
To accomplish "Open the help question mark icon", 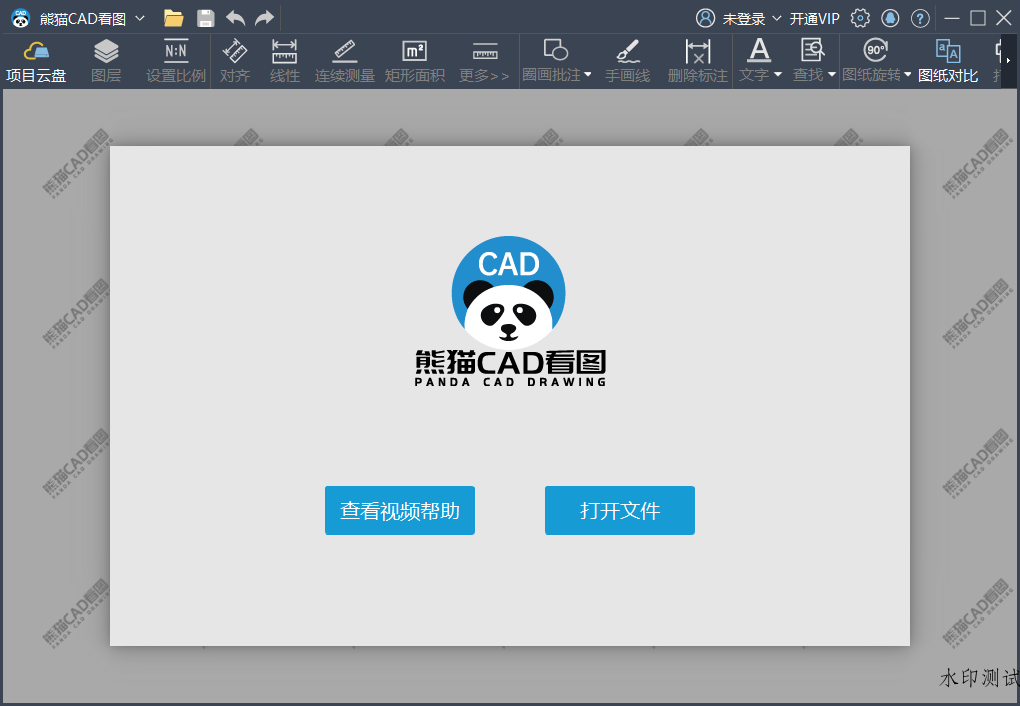I will point(920,18).
